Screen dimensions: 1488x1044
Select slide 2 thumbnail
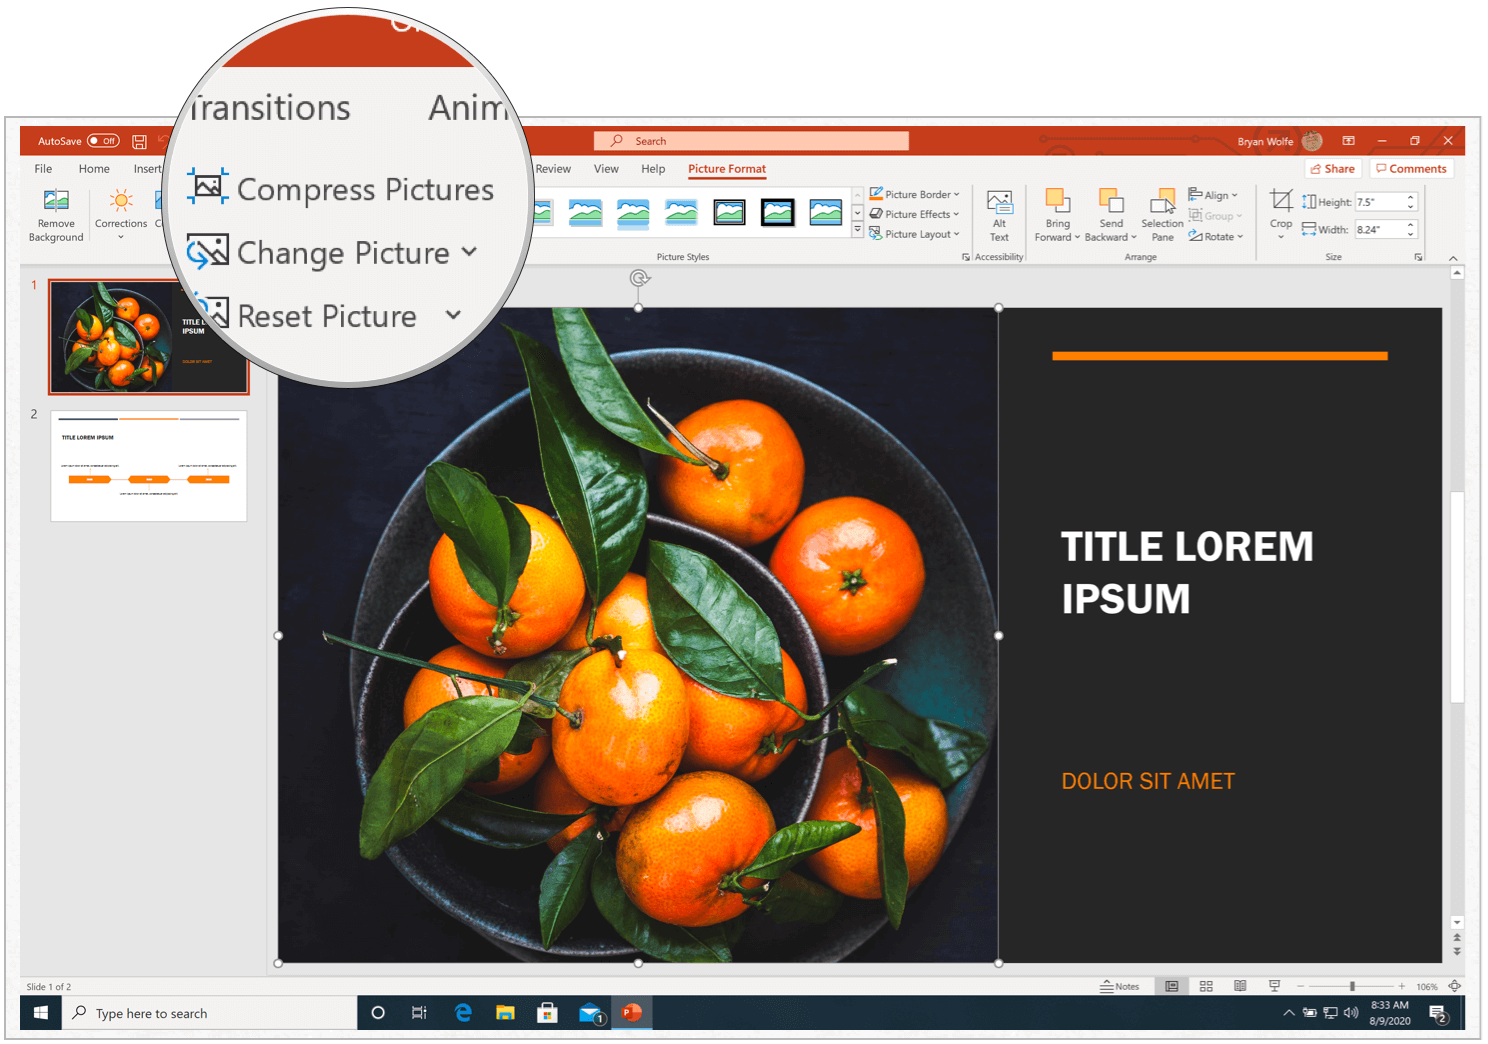click(149, 466)
